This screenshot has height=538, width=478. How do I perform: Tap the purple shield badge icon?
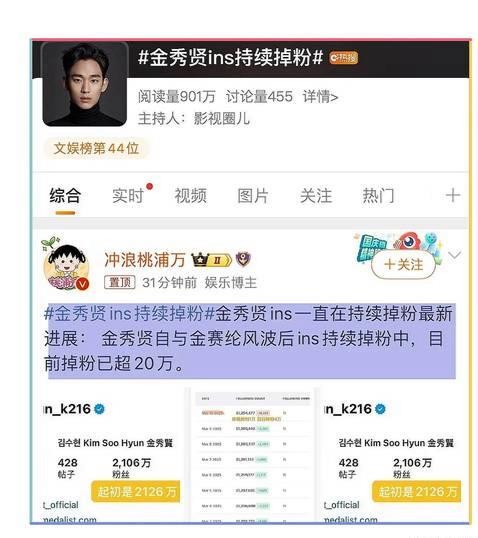[243, 259]
